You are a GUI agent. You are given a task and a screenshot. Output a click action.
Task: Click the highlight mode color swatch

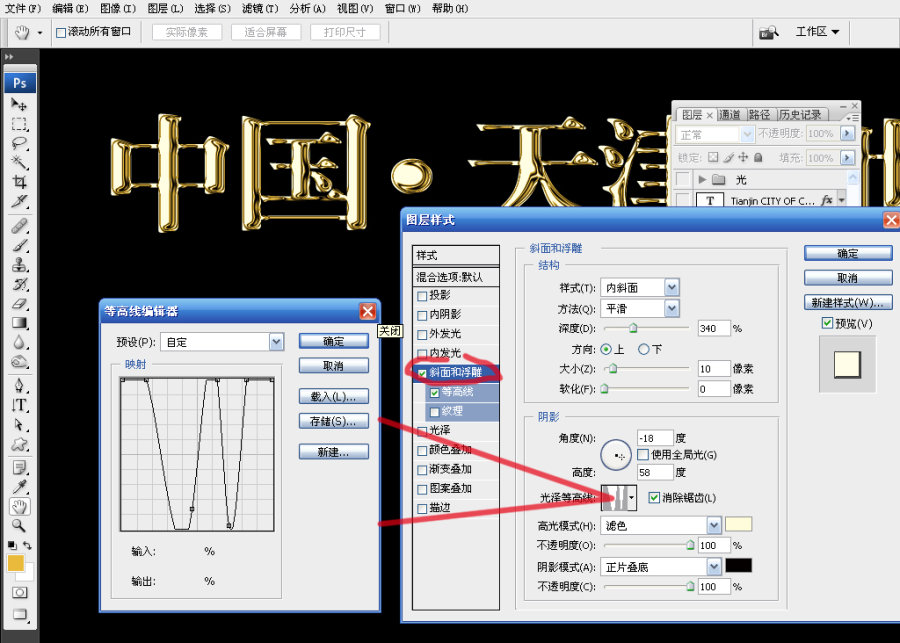pyautogui.click(x=738, y=525)
